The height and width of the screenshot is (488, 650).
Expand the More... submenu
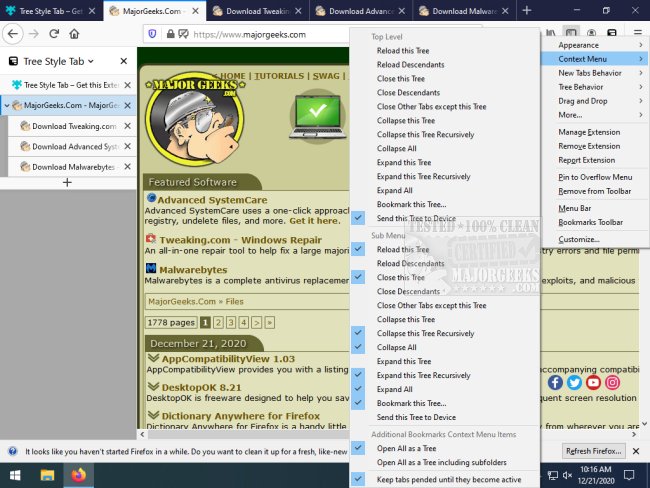click(x=595, y=115)
